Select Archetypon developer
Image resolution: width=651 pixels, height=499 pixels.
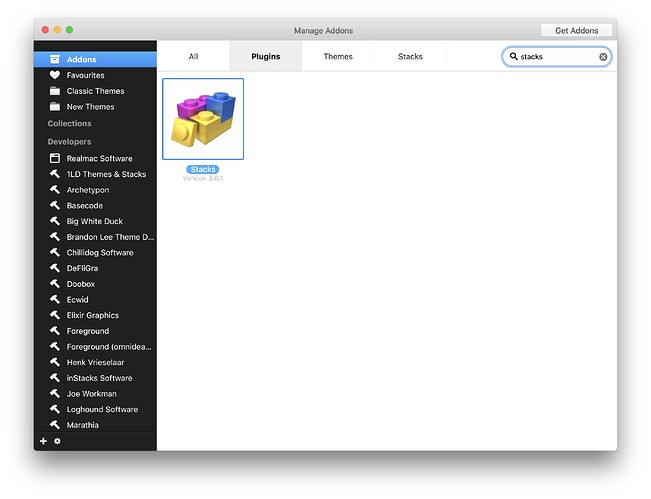[95, 190]
